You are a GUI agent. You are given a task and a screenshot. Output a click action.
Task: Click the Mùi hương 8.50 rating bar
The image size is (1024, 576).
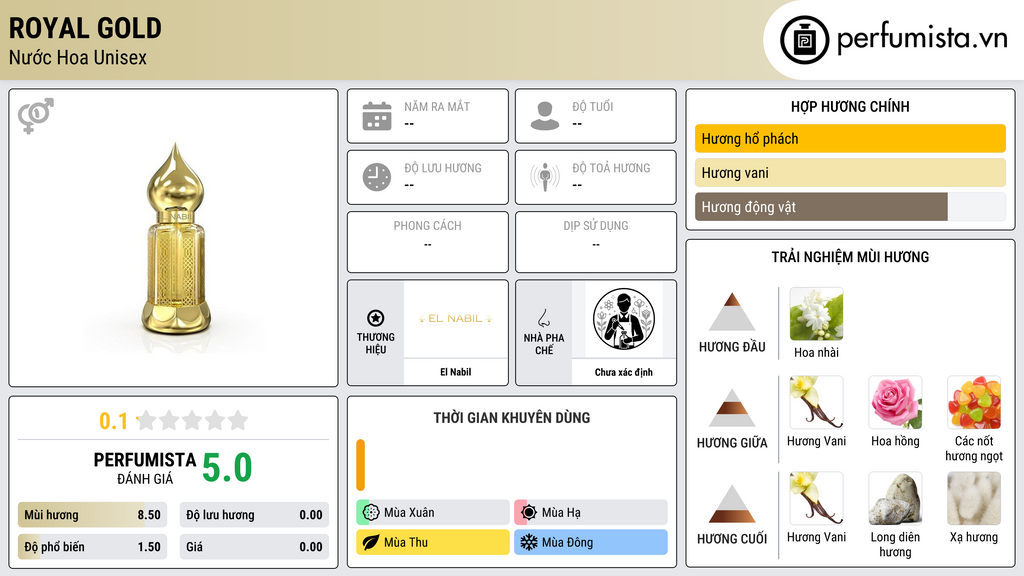pyautogui.click(x=92, y=515)
